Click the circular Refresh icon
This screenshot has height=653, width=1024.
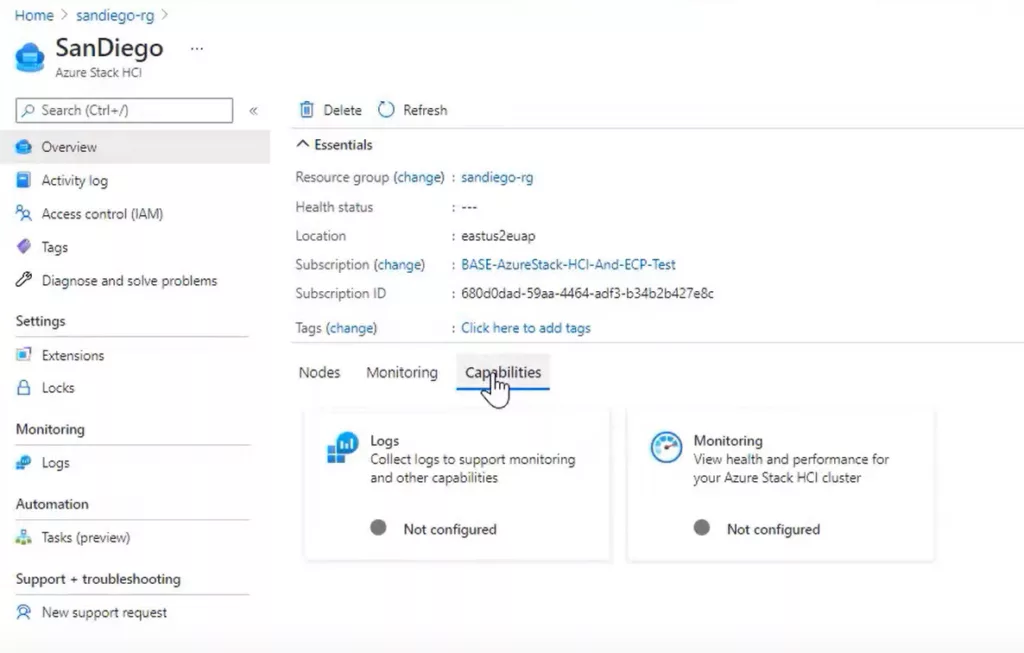tap(386, 110)
